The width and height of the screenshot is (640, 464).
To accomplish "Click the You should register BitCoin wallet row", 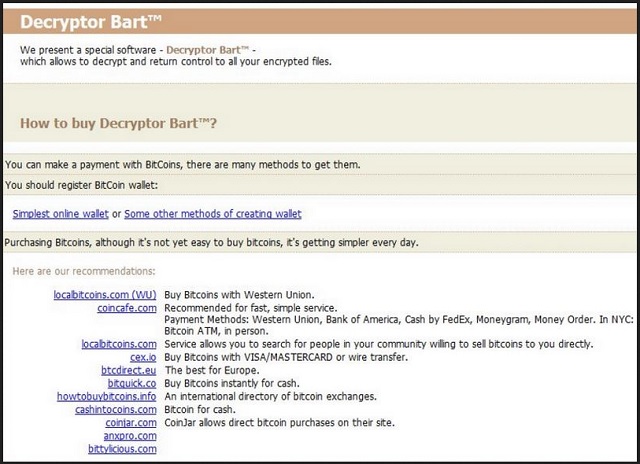I will tap(320, 185).
